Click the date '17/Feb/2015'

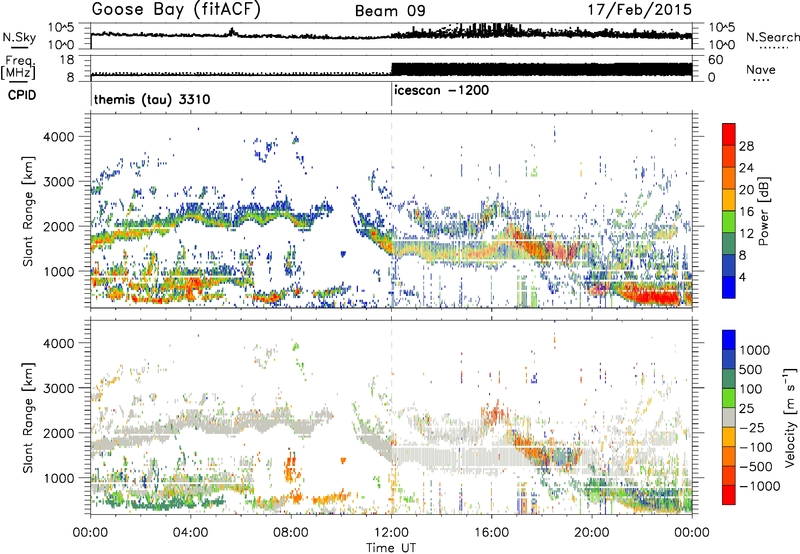pyautogui.click(x=639, y=9)
